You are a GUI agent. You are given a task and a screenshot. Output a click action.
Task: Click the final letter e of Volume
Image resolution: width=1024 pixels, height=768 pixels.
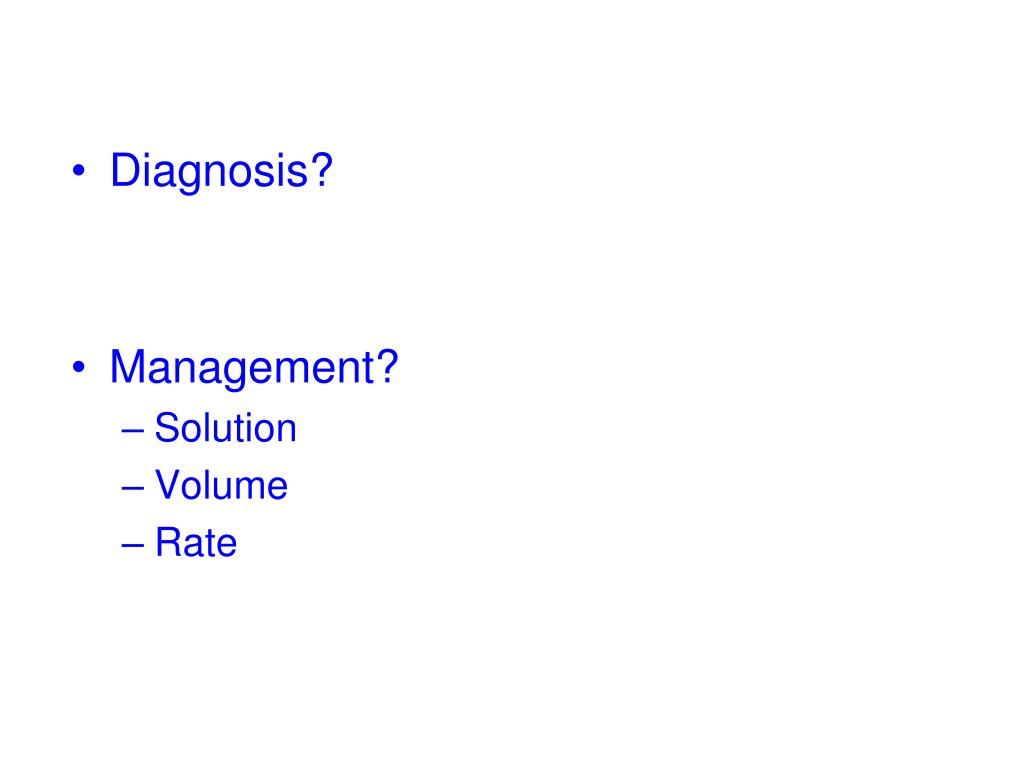(x=278, y=490)
